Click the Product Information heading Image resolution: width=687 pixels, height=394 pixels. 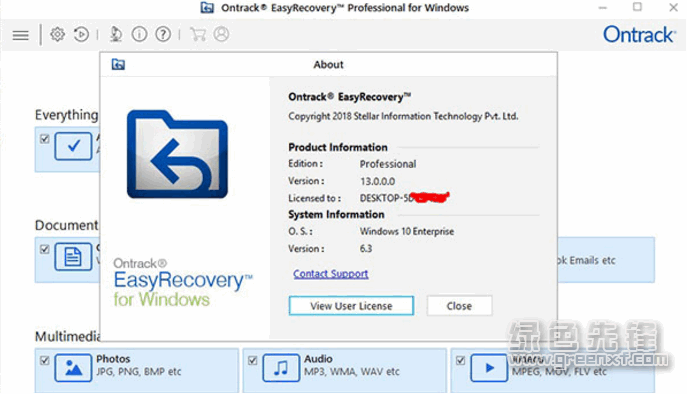click(338, 147)
